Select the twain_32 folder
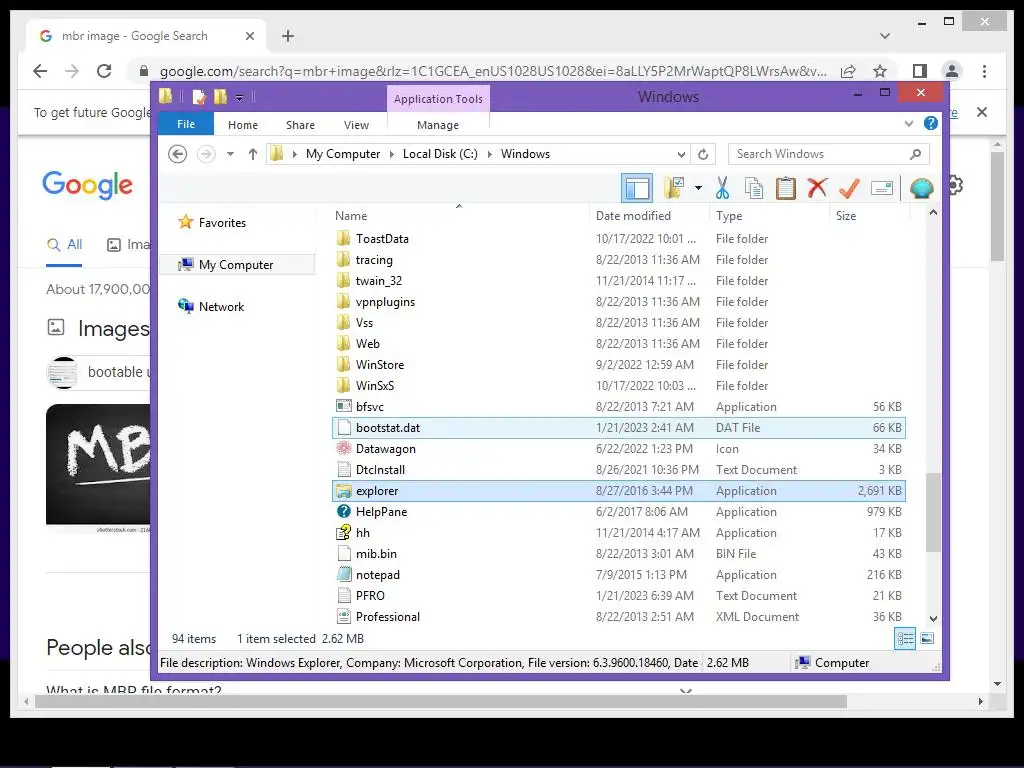 point(618,281)
